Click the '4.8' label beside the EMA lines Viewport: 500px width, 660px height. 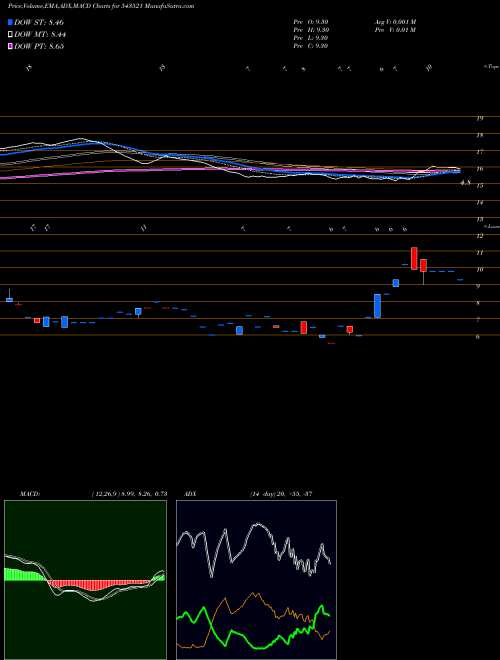[x=465, y=183]
